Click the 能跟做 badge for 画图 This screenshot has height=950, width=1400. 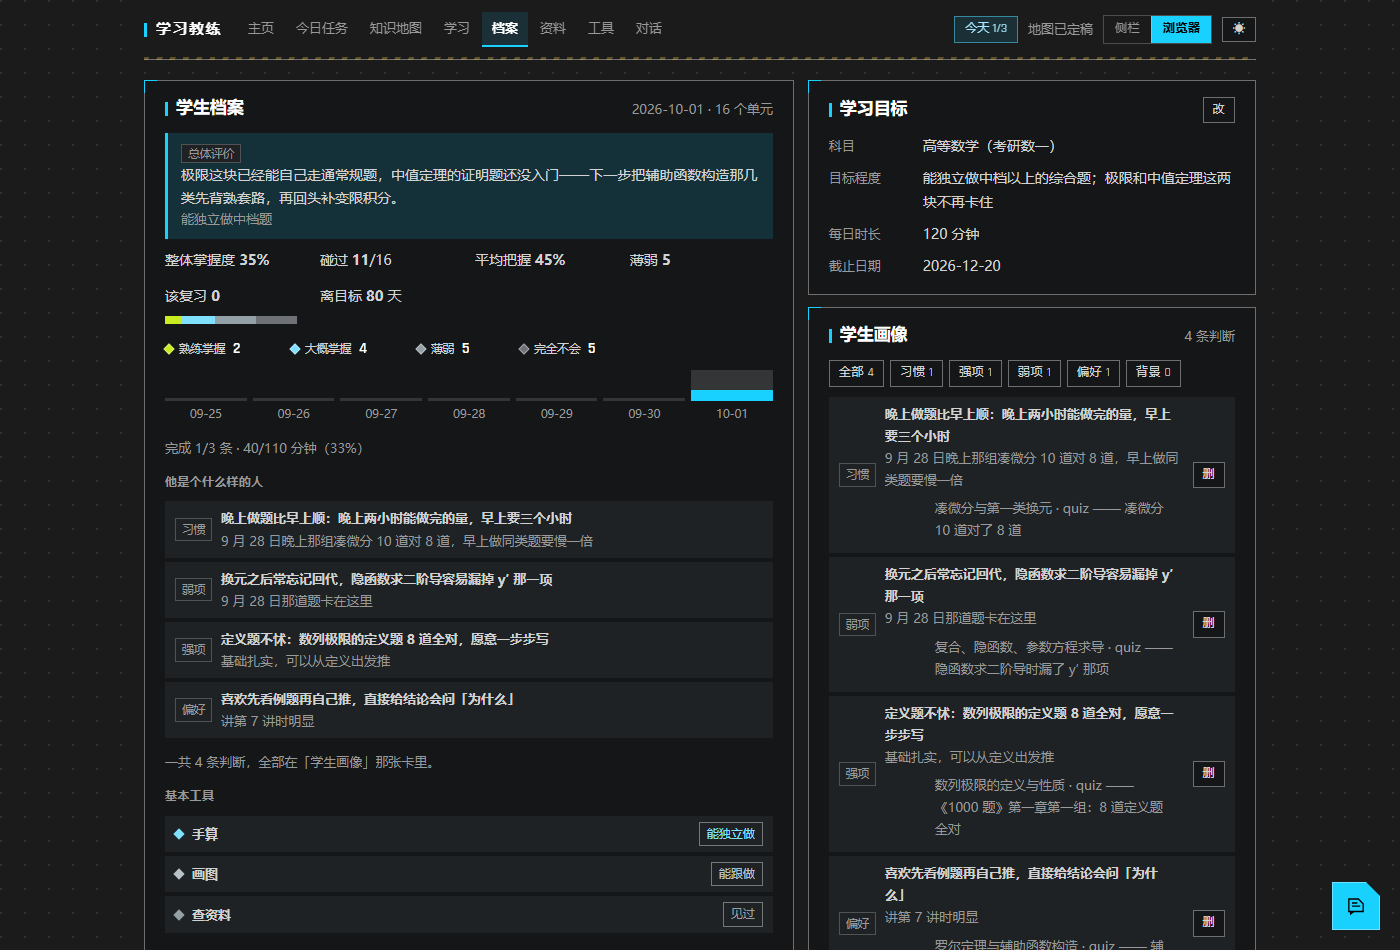[x=737, y=874]
